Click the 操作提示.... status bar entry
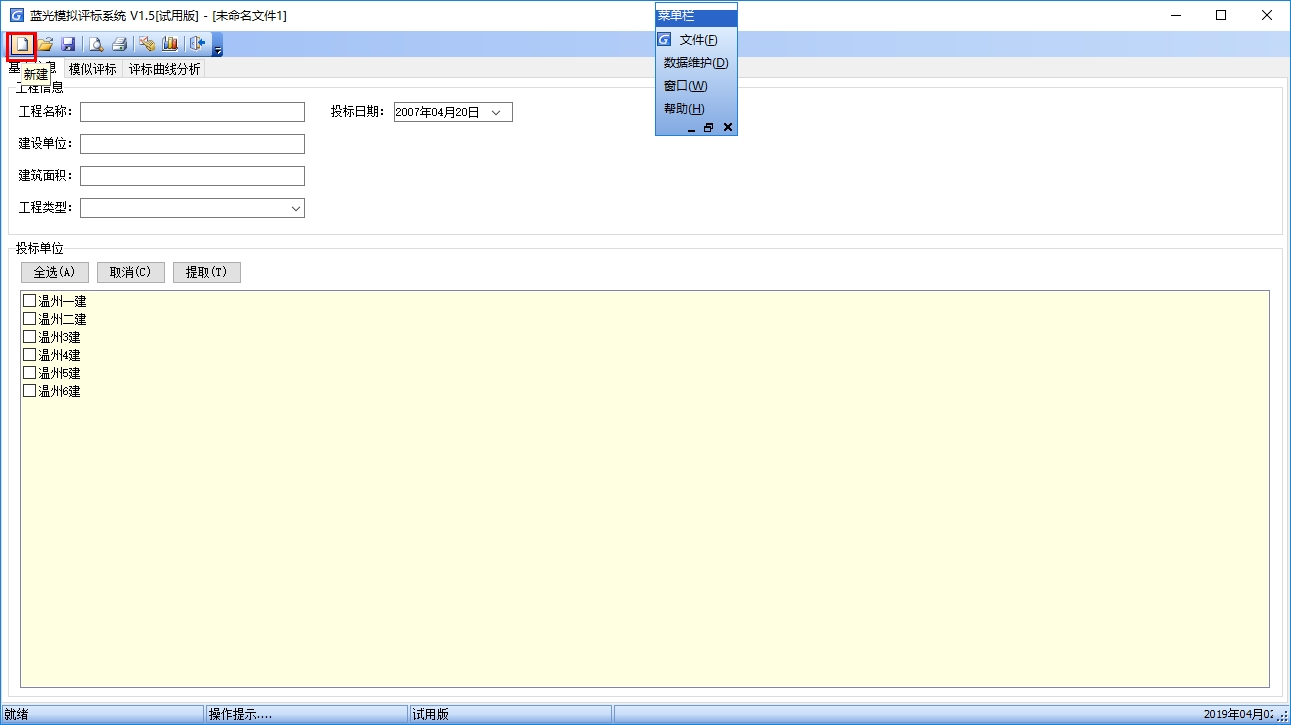 240,714
